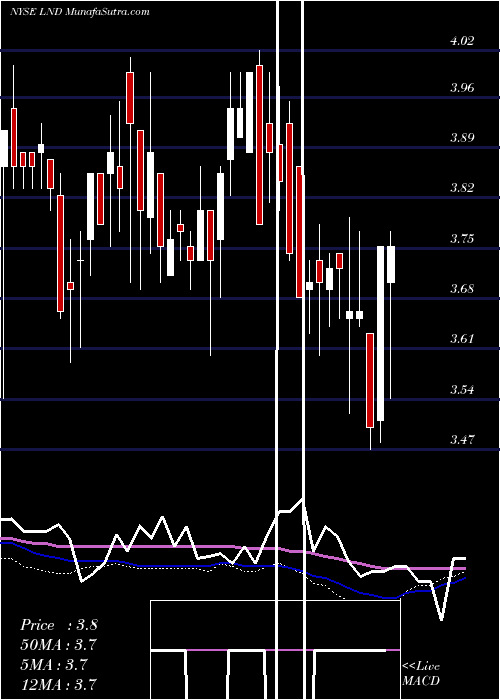This screenshot has height=700, width=500.
Task: Click the 50MA : 3.7 readout
Action: coord(58,645)
